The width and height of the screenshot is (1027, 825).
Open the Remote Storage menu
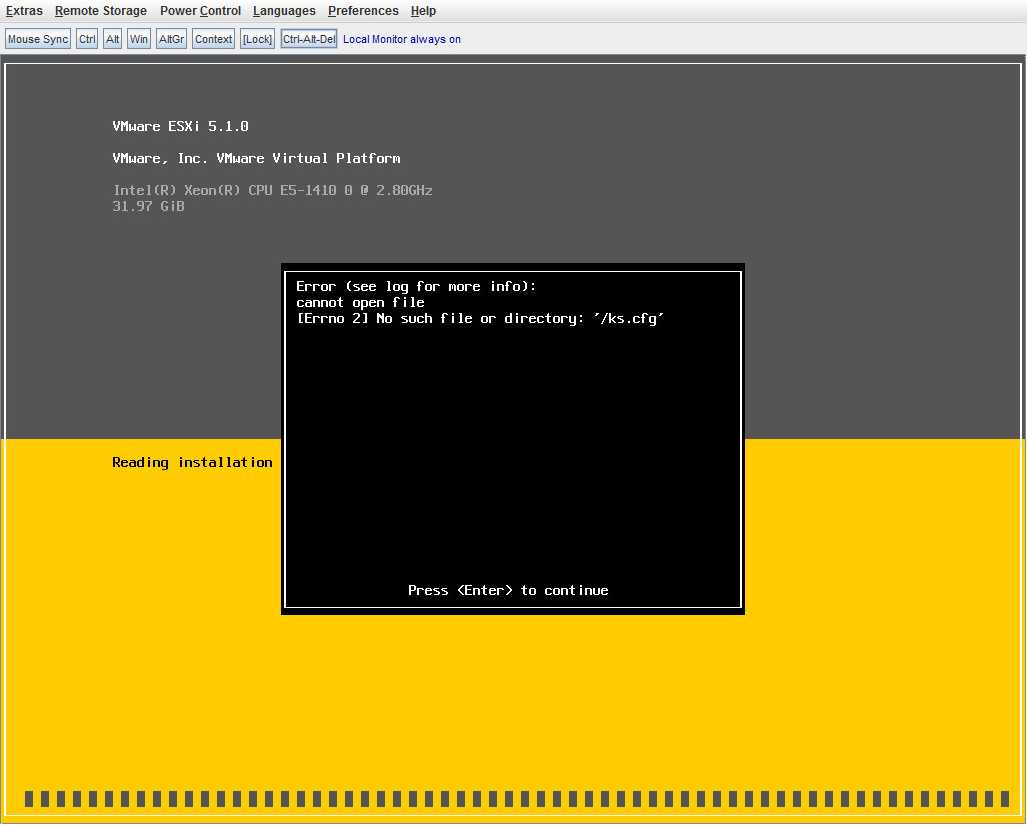point(100,11)
